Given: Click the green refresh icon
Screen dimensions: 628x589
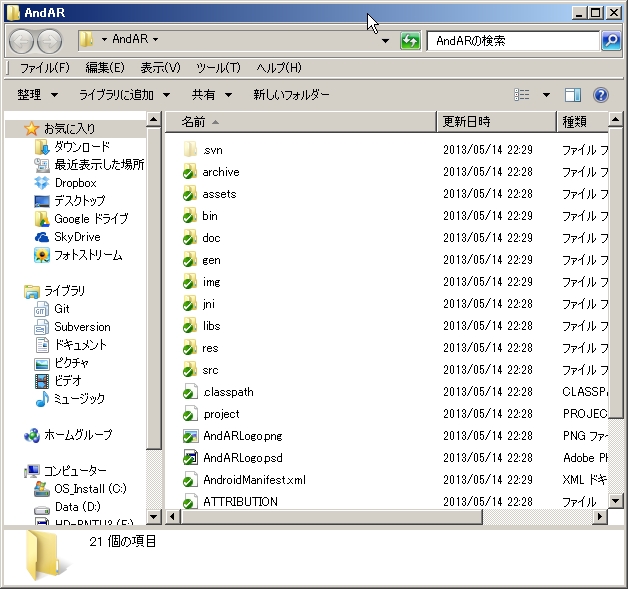Looking at the screenshot, I should (411, 41).
